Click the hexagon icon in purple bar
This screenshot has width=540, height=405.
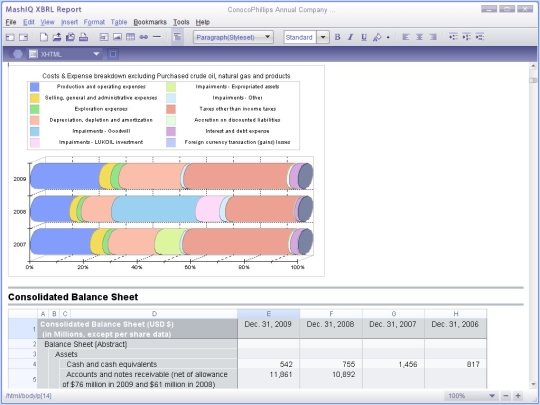(18, 54)
